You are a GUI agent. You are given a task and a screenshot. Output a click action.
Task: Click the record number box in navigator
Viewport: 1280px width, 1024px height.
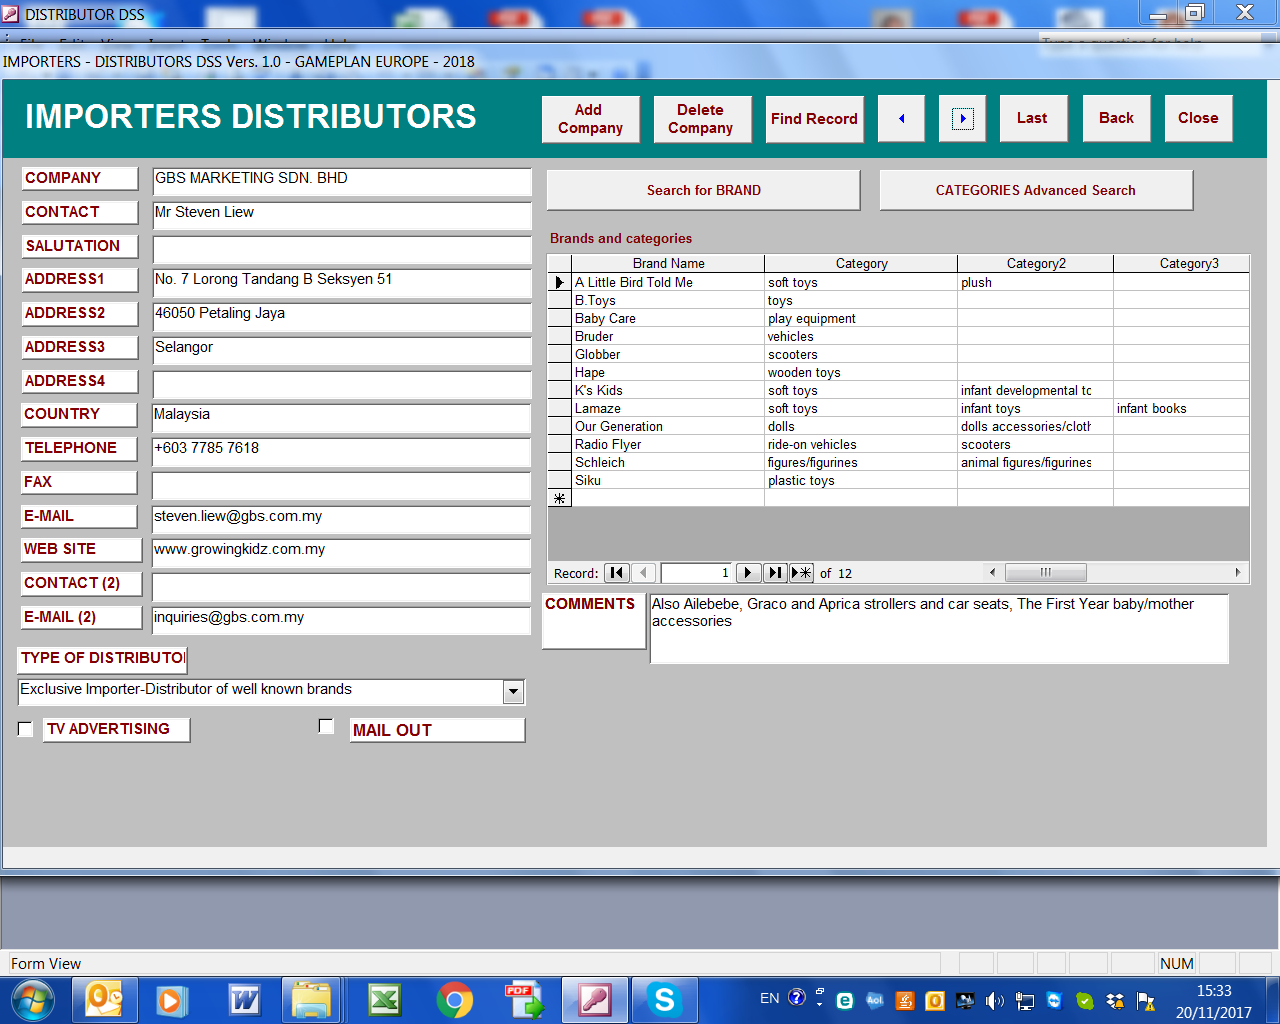tap(697, 573)
